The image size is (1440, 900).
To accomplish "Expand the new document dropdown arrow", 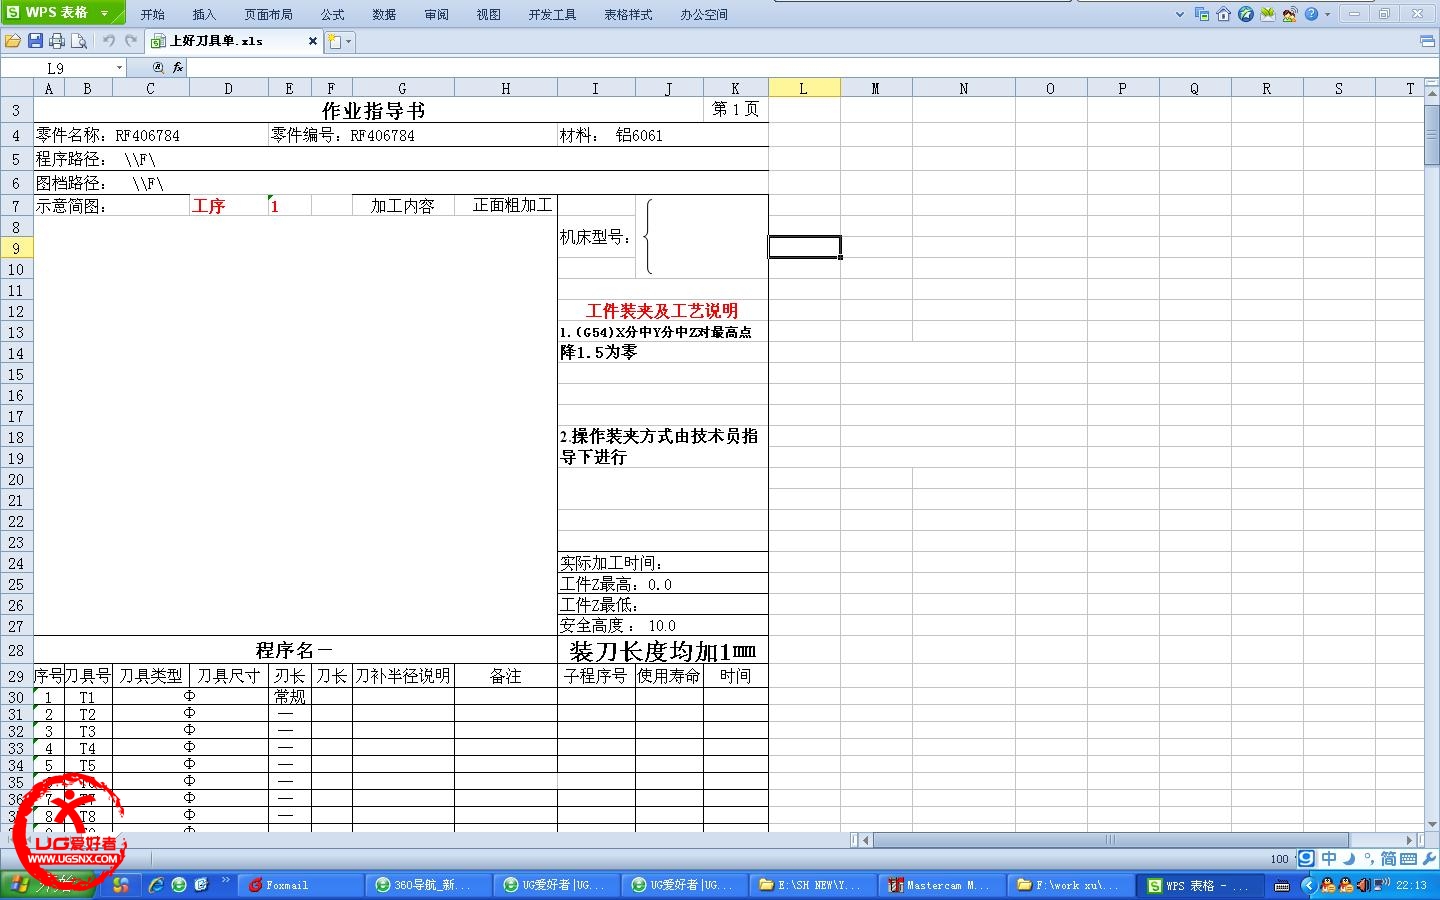I will (x=348, y=41).
